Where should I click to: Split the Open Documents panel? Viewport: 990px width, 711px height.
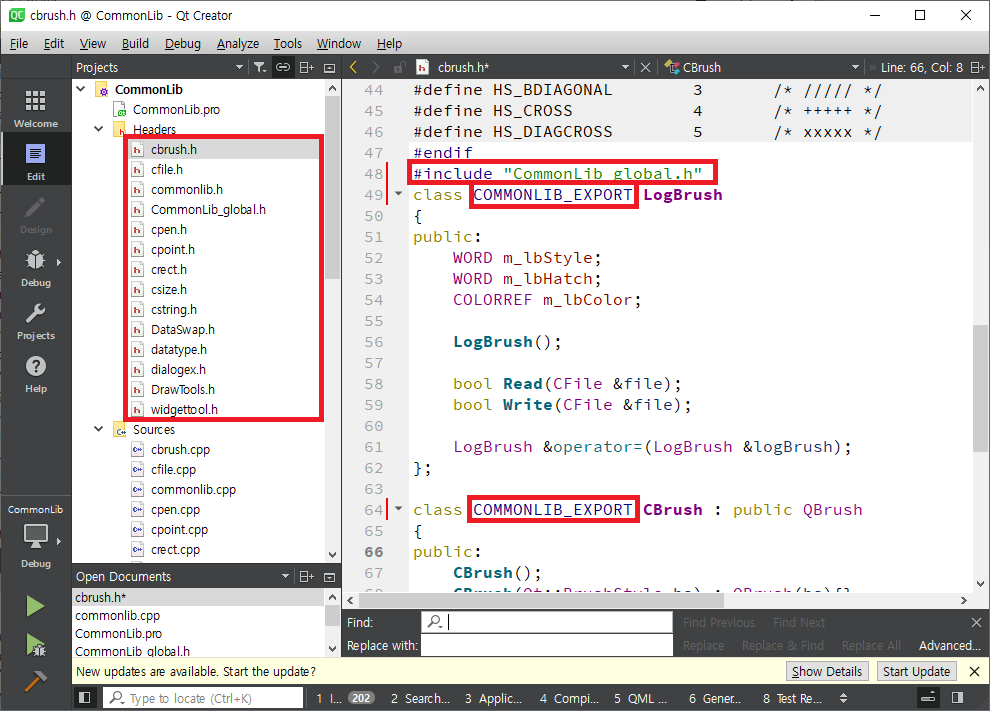pyautogui.click(x=306, y=577)
